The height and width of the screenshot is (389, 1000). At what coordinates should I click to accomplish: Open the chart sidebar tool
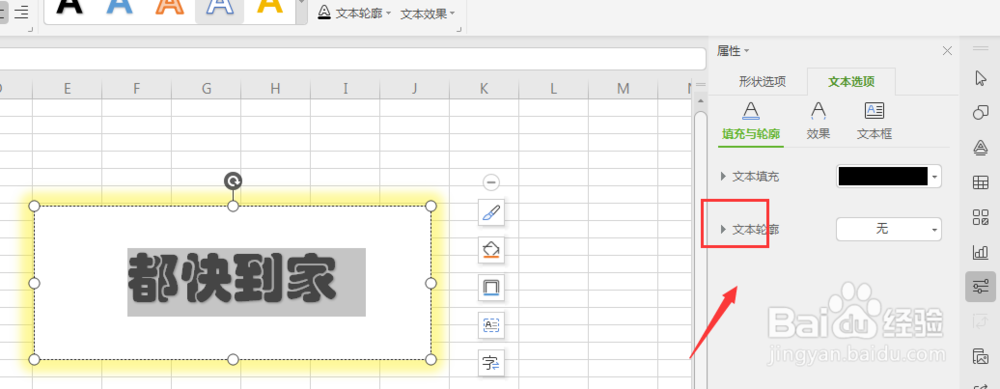[981, 253]
